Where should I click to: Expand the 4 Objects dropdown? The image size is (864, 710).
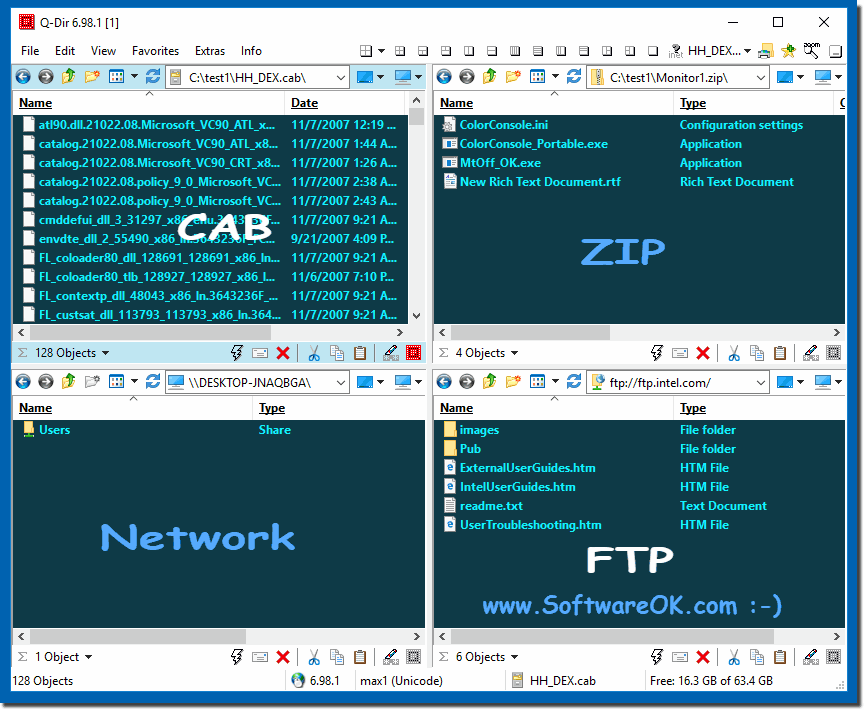(515, 353)
